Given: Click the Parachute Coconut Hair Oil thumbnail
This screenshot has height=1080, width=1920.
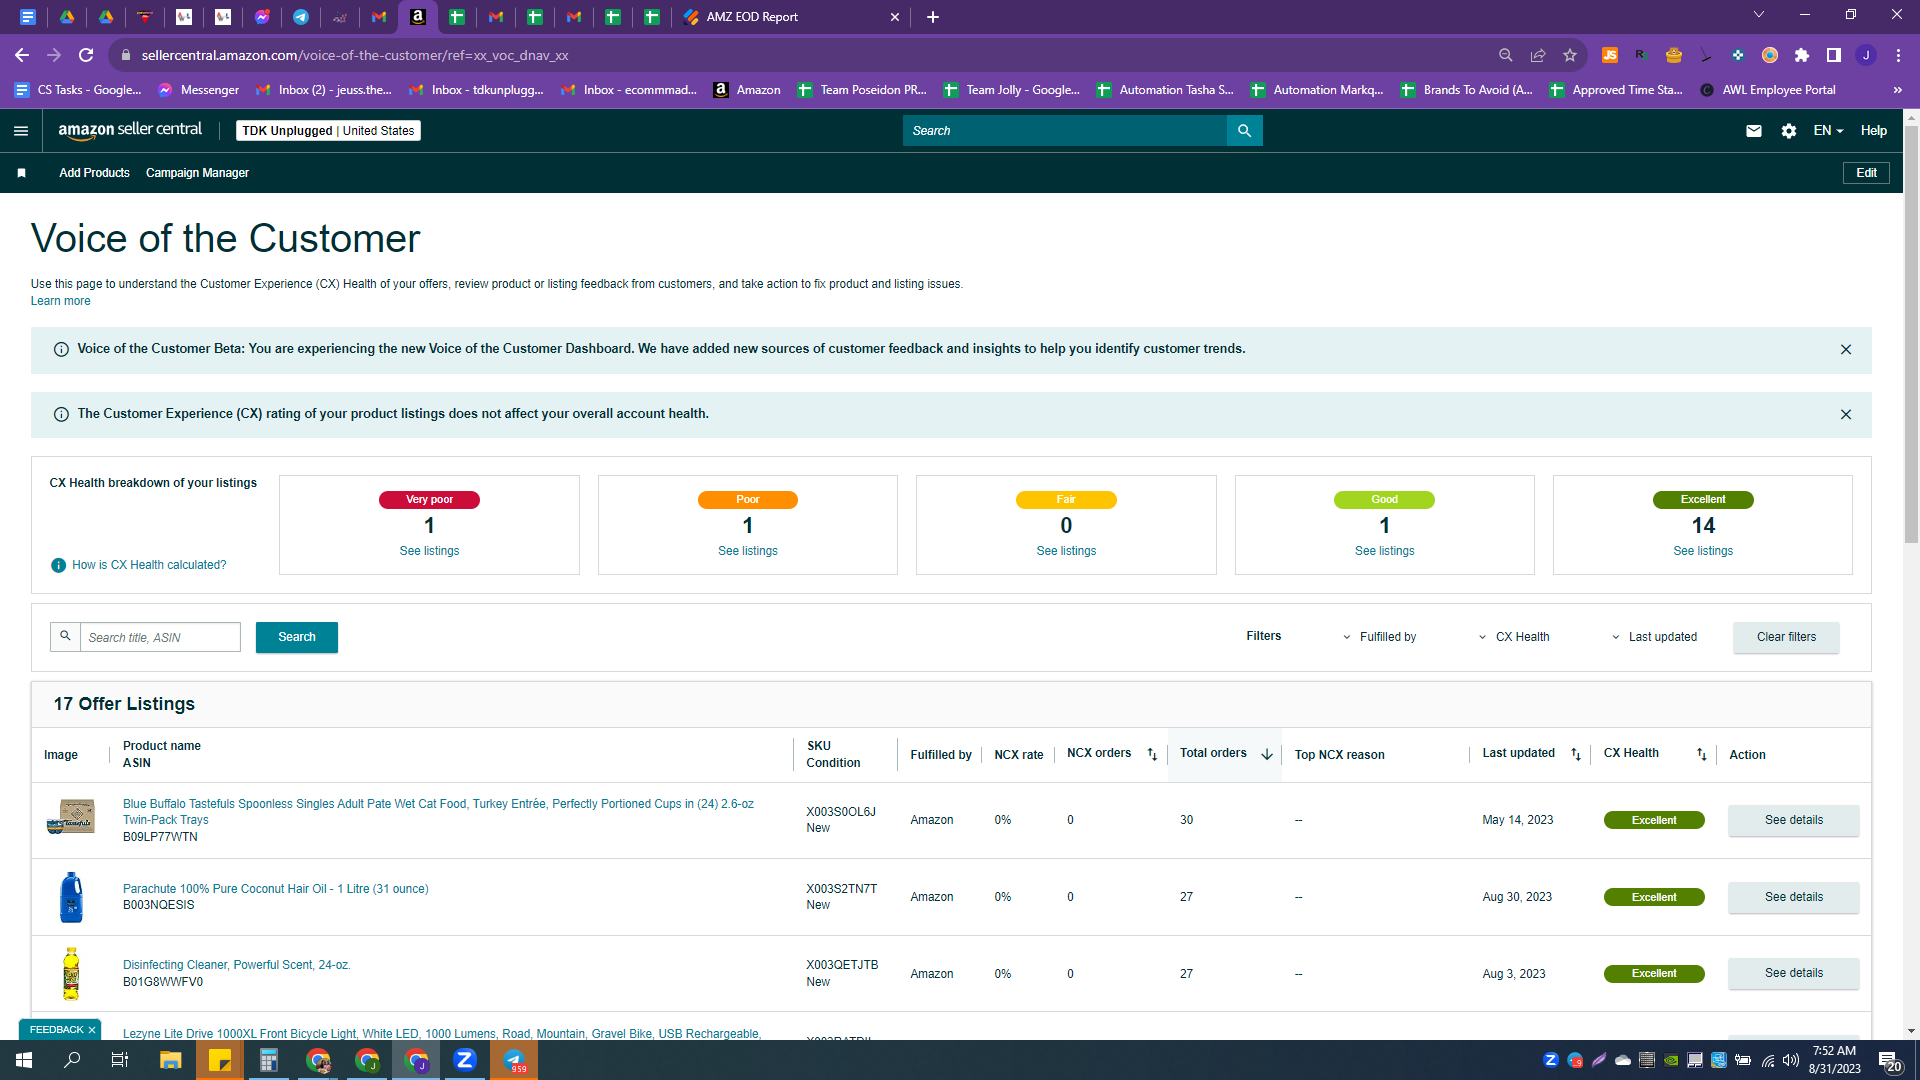Looking at the screenshot, I should click(71, 897).
